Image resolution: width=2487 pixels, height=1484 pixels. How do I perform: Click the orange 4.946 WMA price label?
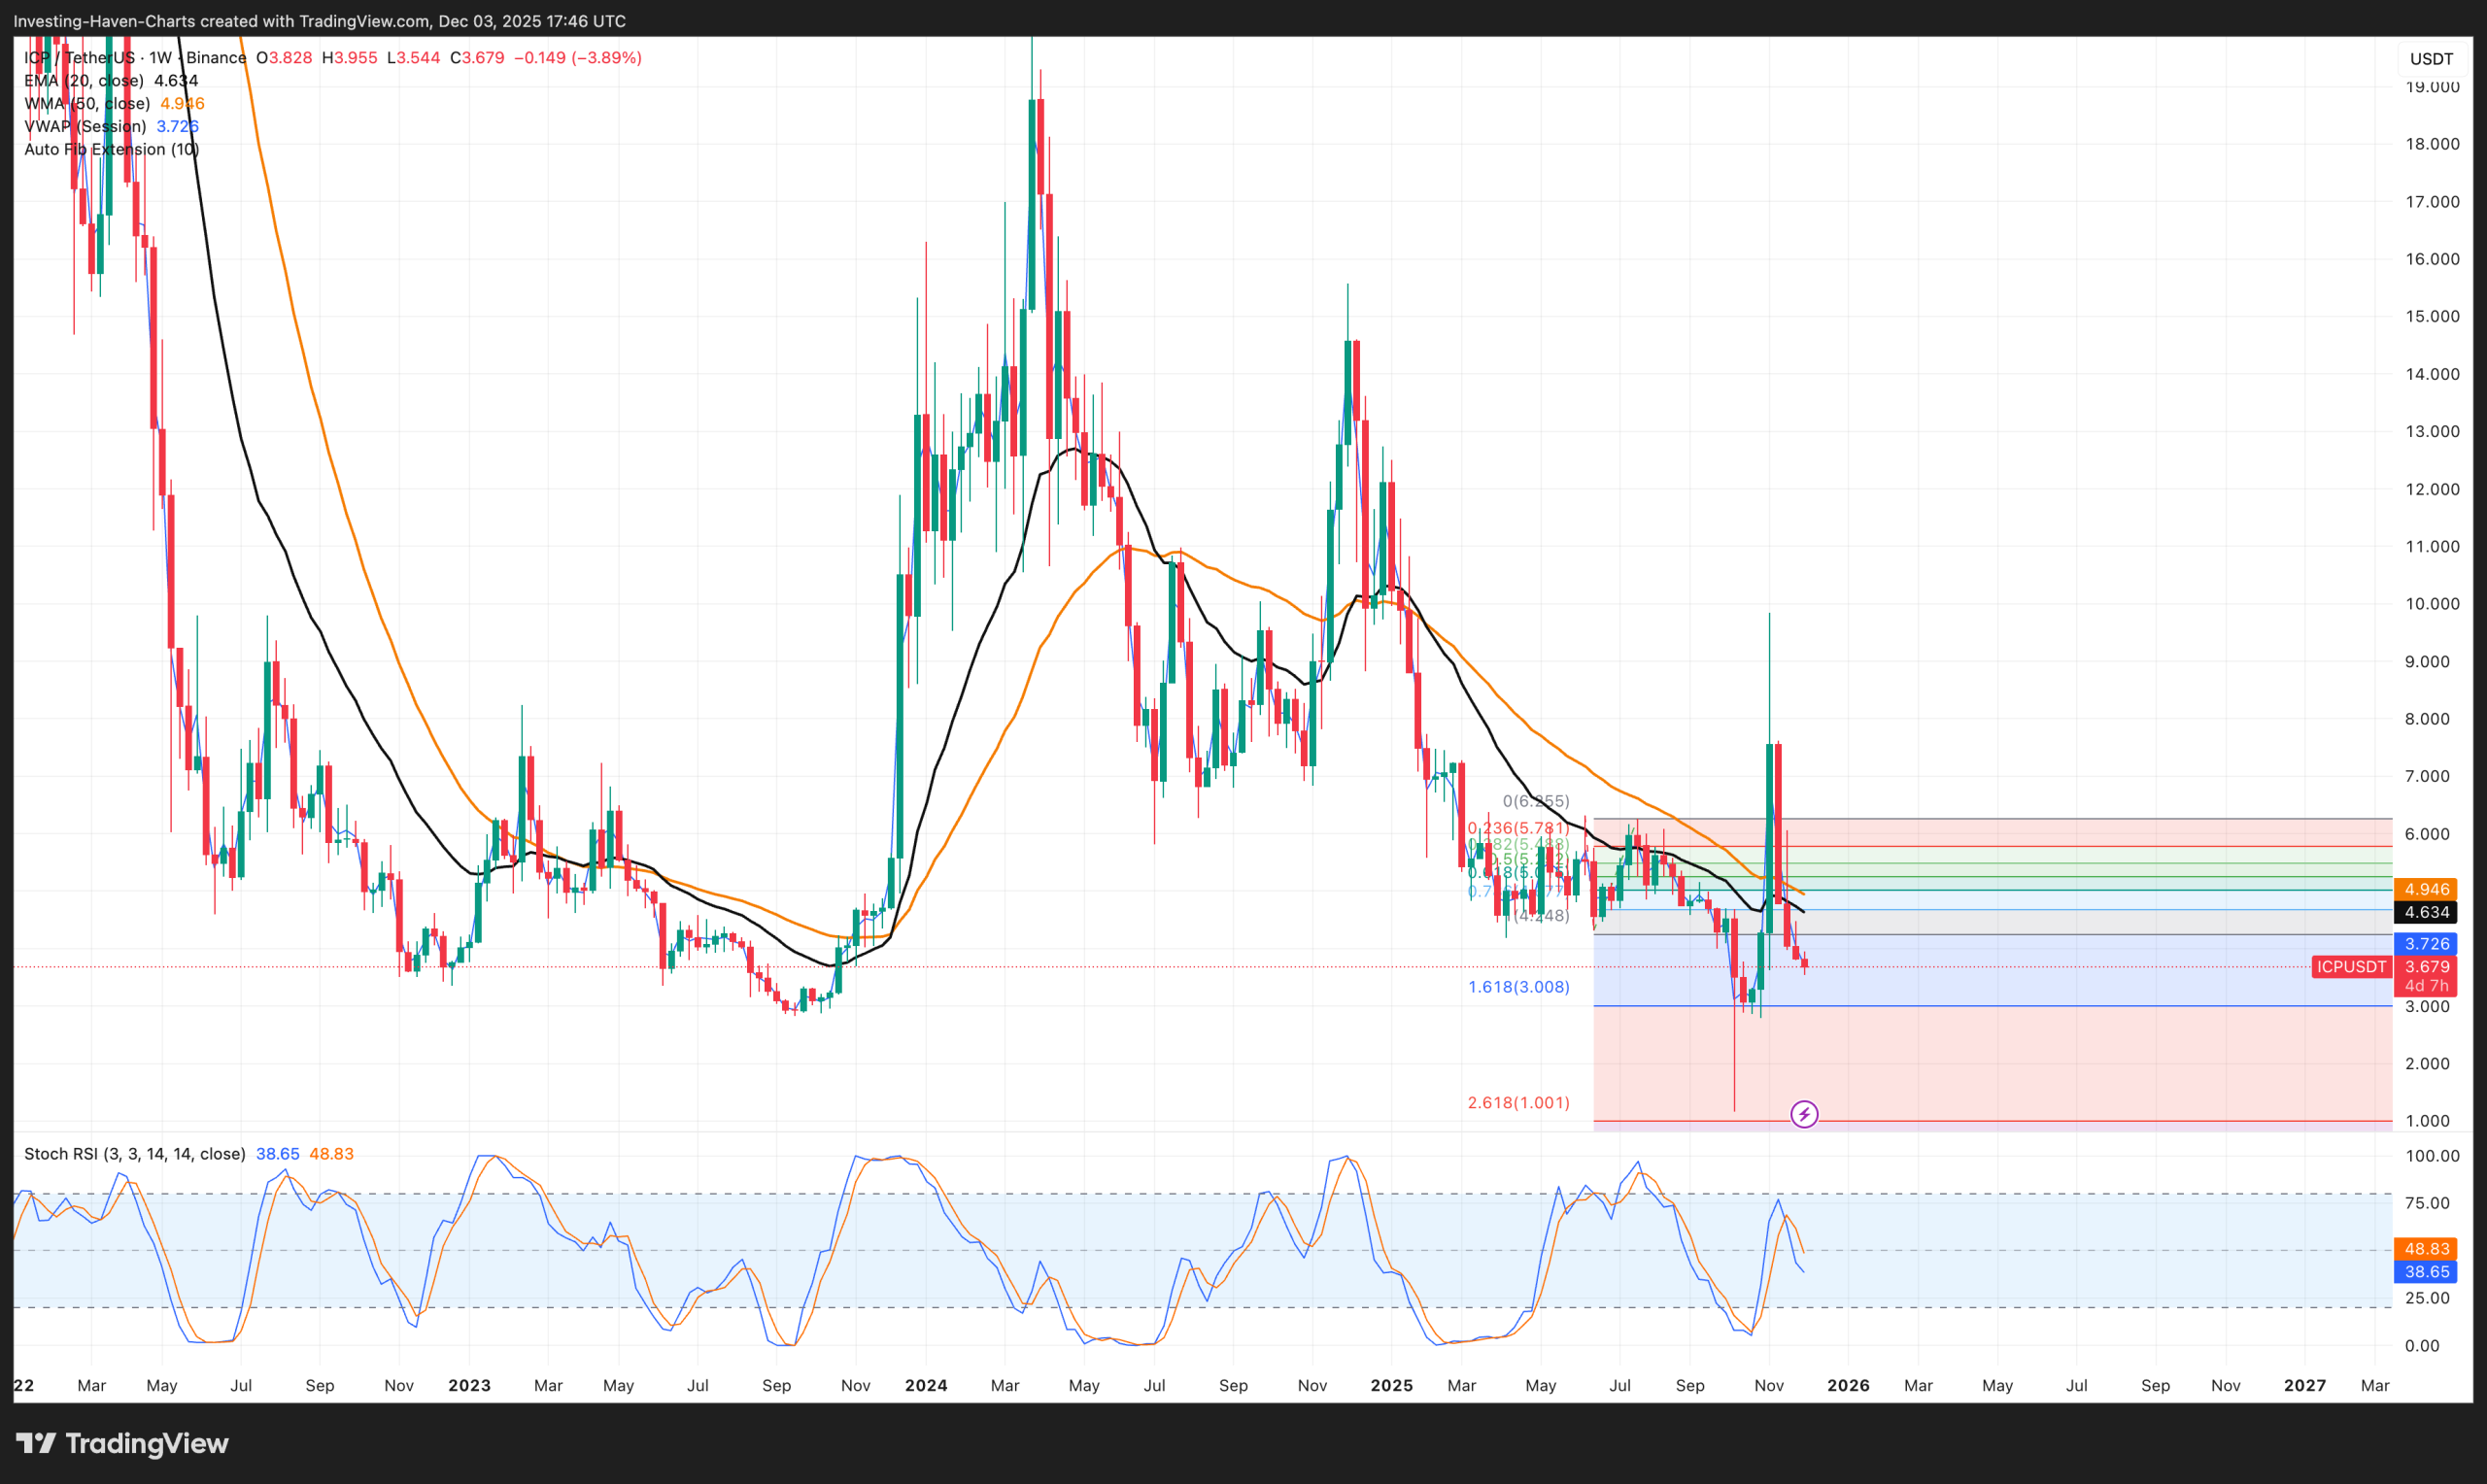[2426, 889]
